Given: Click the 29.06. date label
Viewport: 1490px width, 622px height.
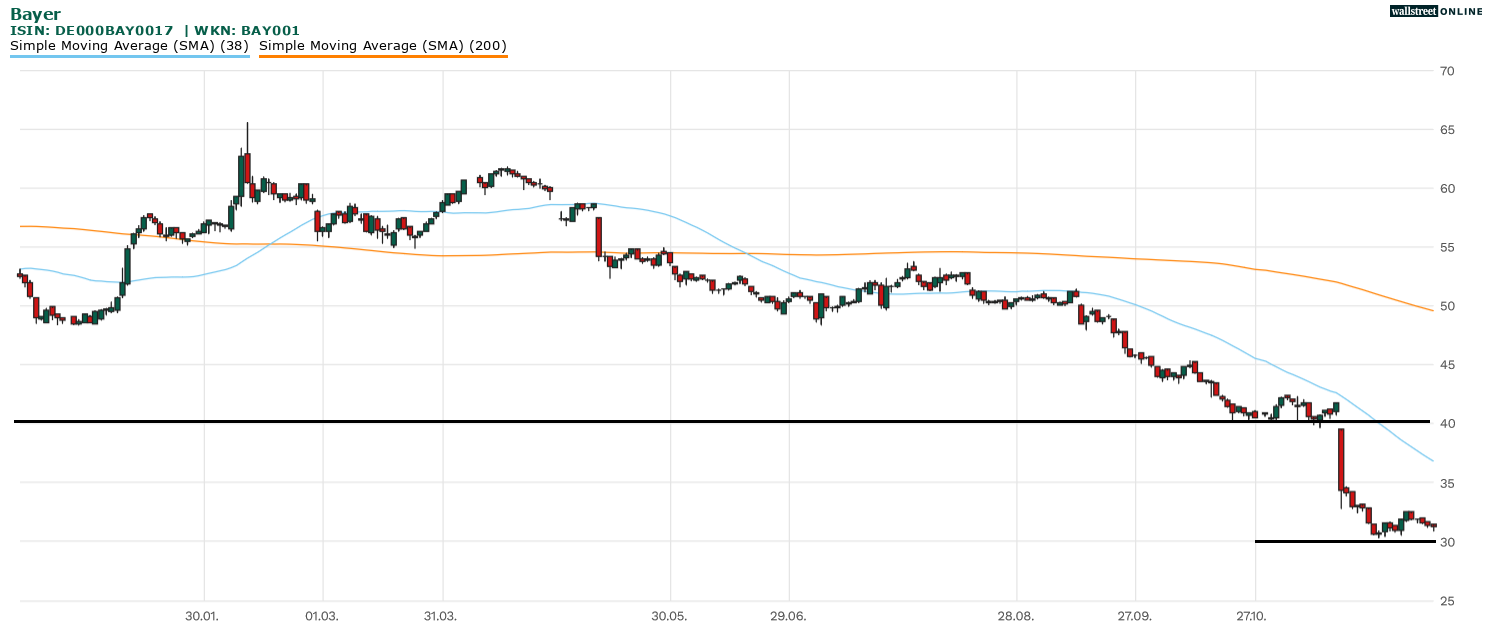Looking at the screenshot, I should click(x=788, y=617).
